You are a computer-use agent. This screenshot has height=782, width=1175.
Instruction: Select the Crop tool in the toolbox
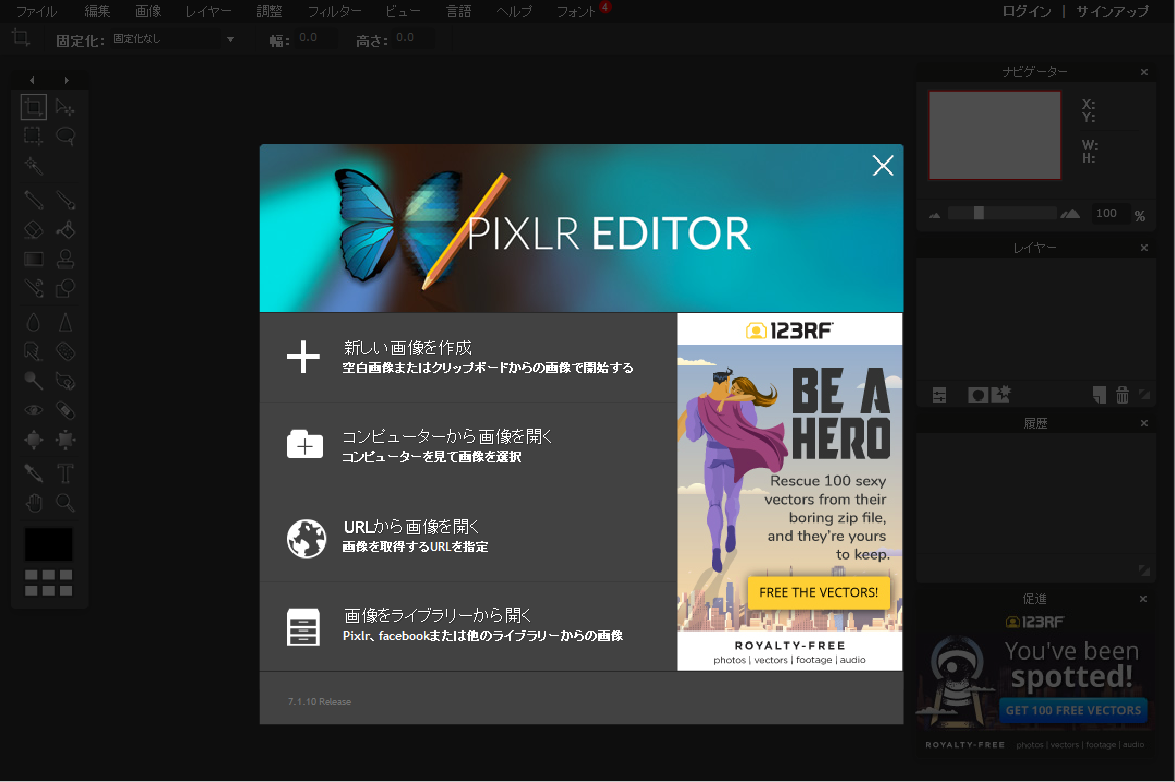(x=33, y=107)
